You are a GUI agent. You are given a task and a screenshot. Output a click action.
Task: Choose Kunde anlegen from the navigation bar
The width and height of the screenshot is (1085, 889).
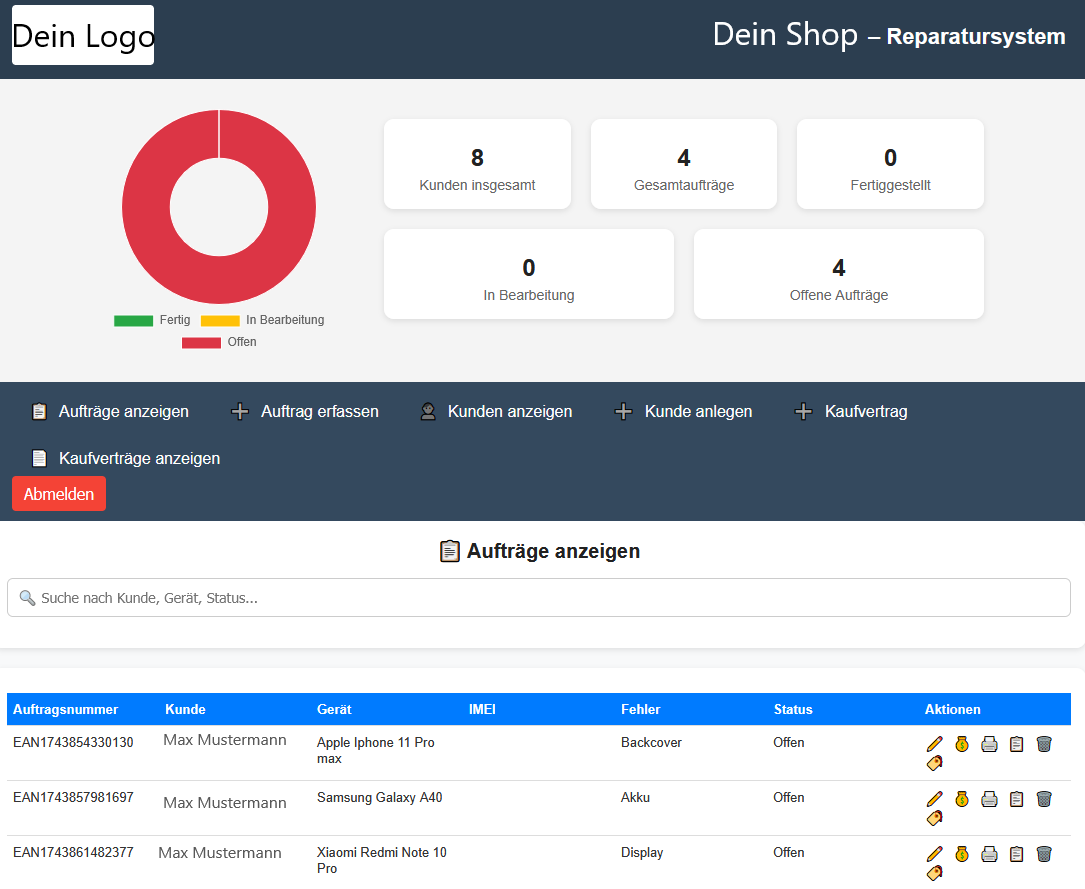pos(684,412)
